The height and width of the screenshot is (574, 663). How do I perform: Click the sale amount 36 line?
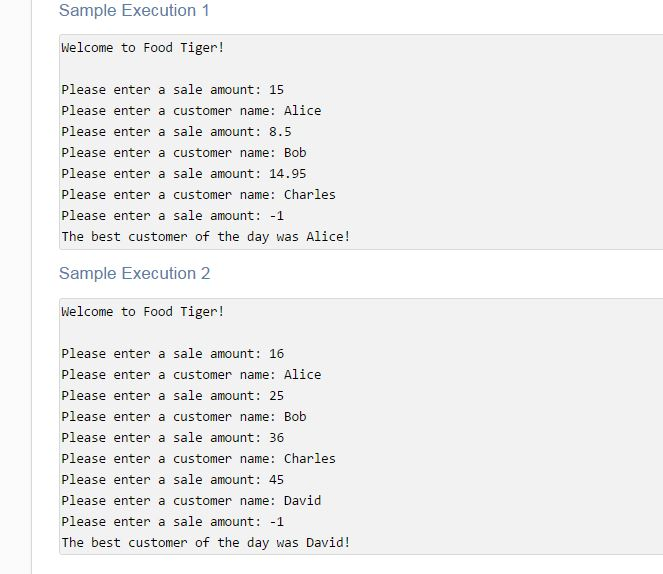pyautogui.click(x=173, y=437)
